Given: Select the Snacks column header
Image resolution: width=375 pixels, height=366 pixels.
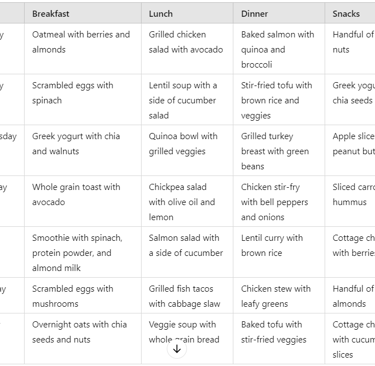Looking at the screenshot, I should click(x=350, y=14).
